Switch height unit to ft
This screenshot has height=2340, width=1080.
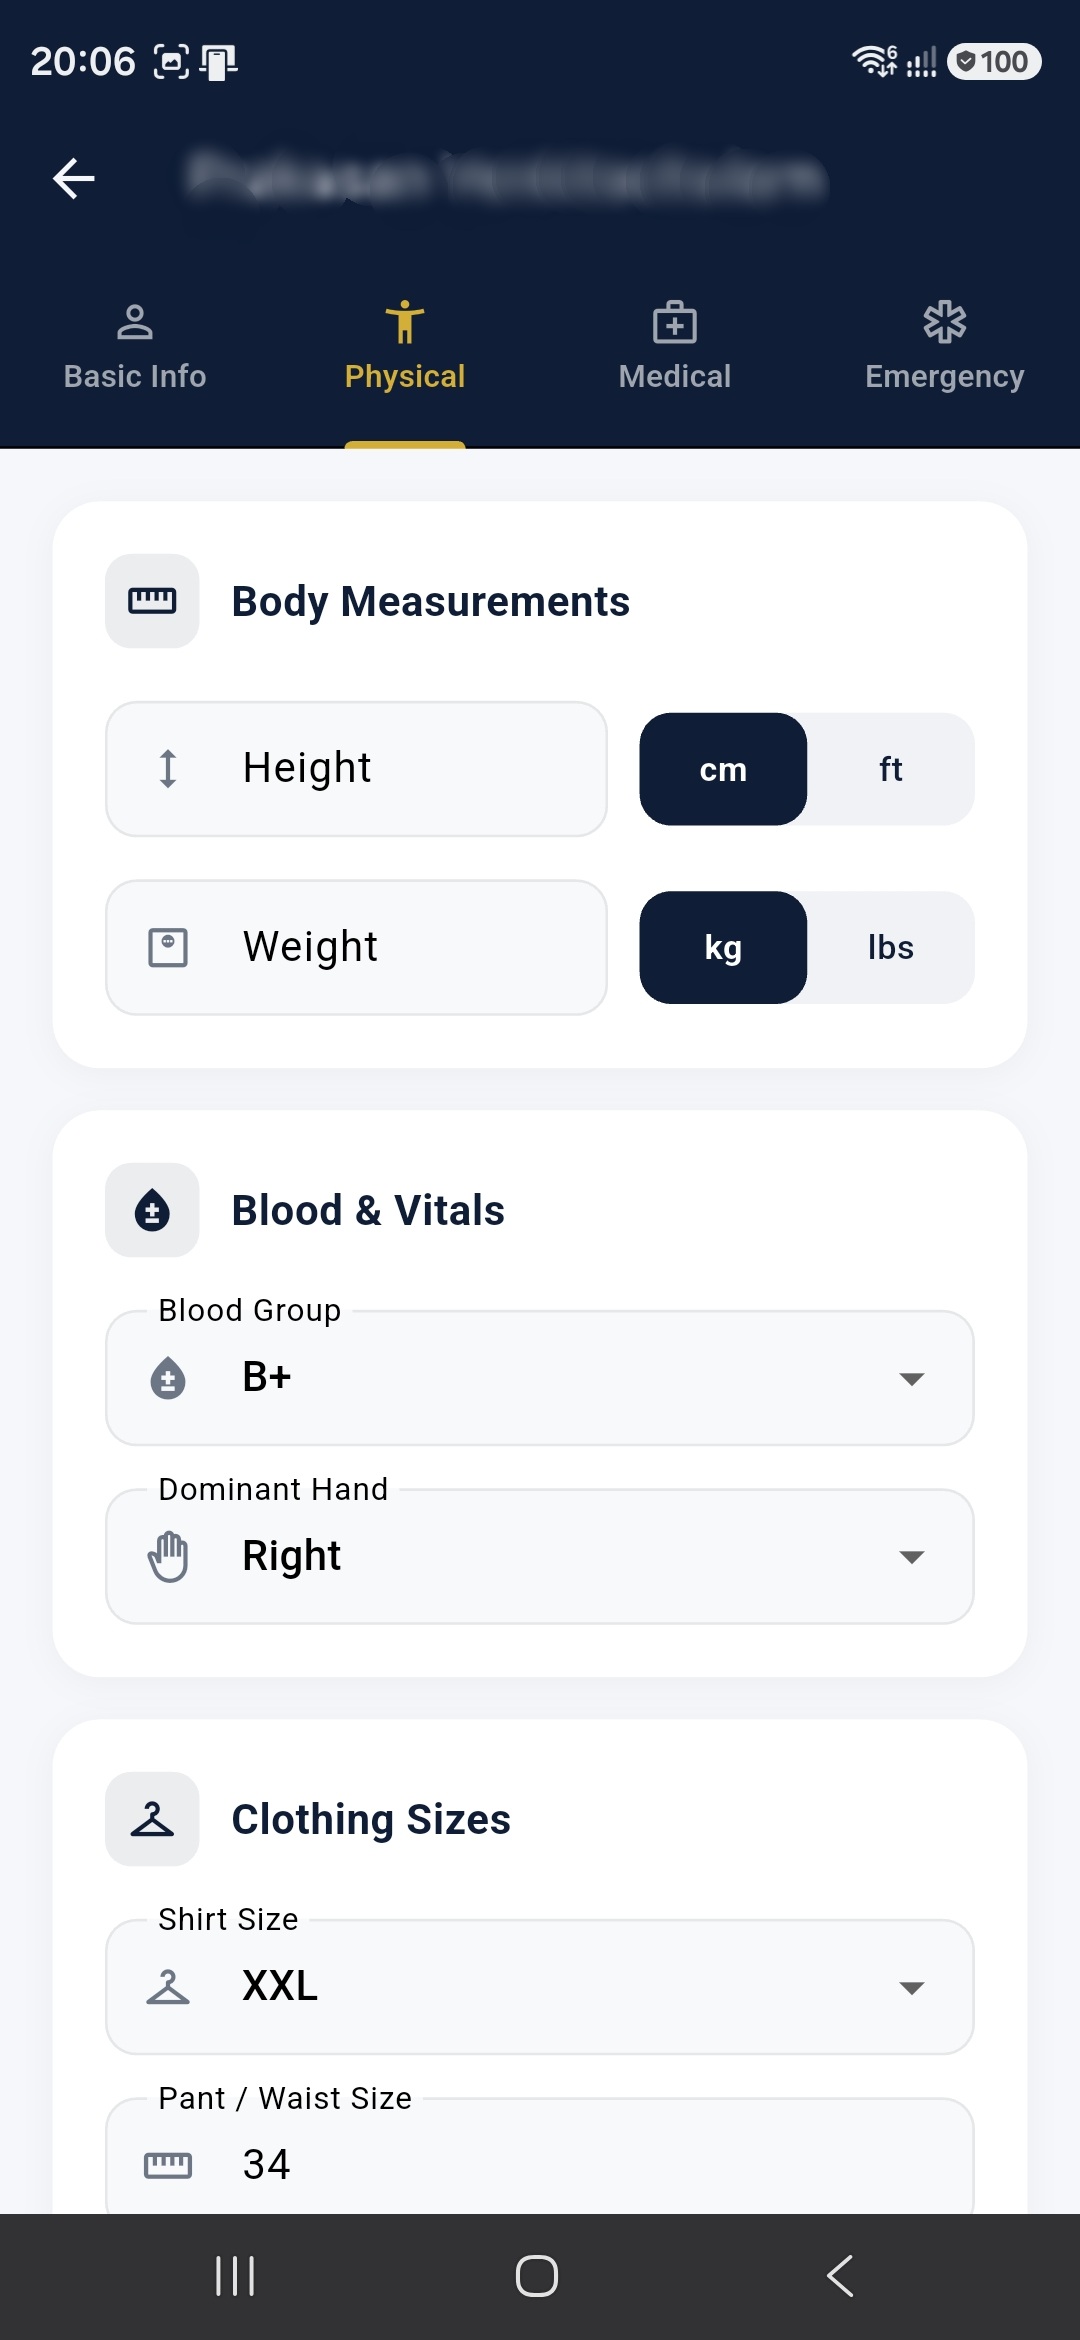[x=891, y=769]
